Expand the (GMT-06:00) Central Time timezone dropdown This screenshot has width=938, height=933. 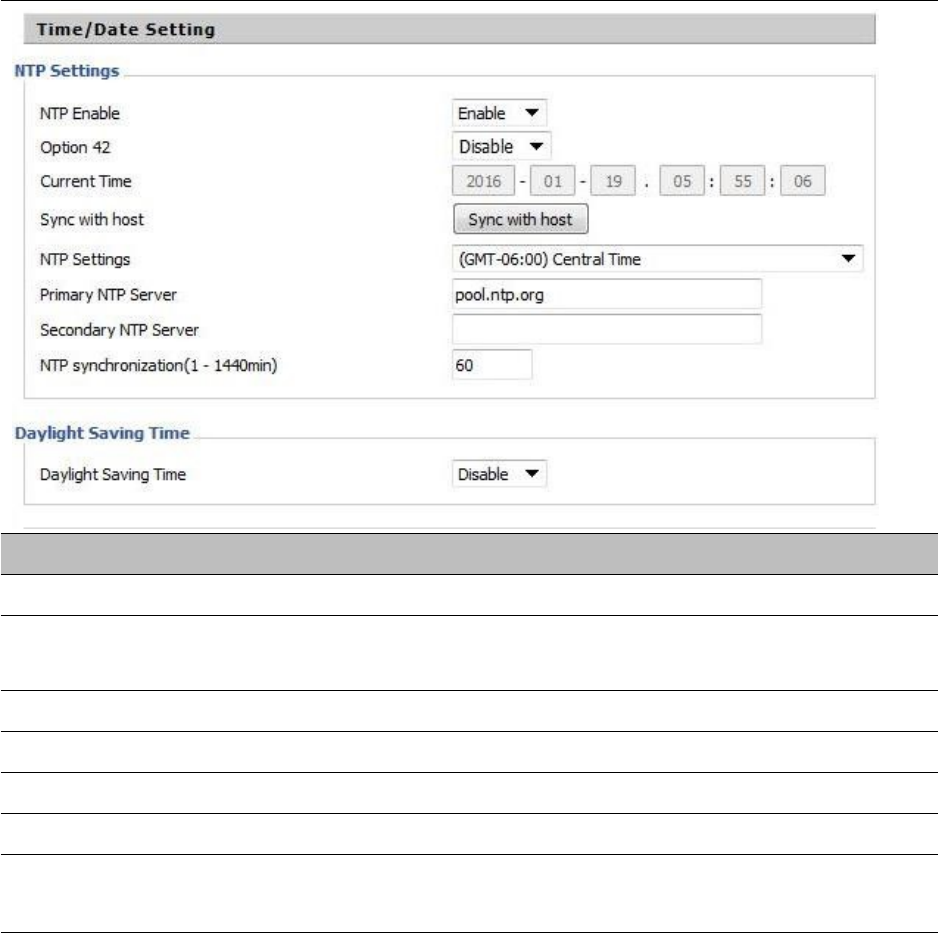(x=657, y=259)
